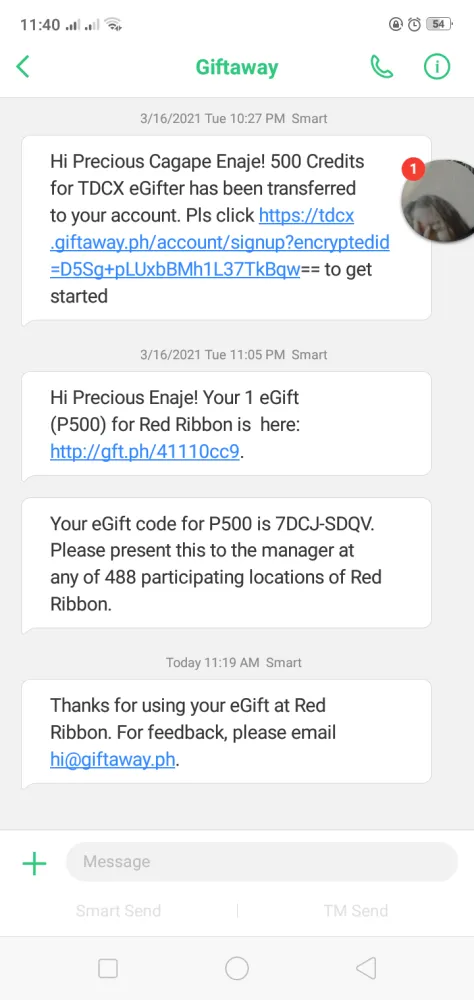
Task: Choose TM Send option
Action: point(355,911)
